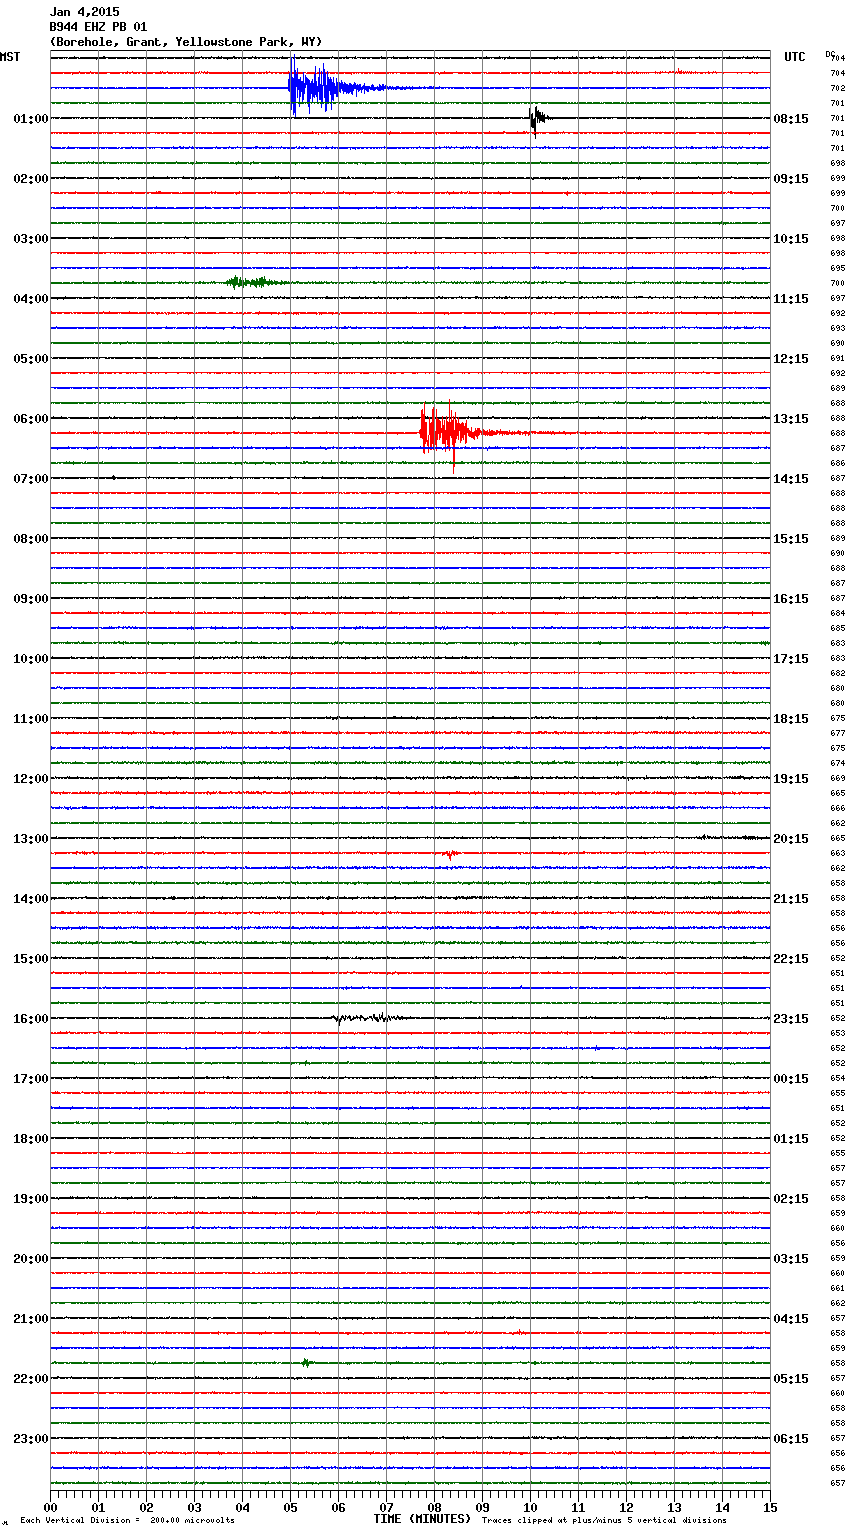Click the '23:00' MST time label

point(31,1439)
